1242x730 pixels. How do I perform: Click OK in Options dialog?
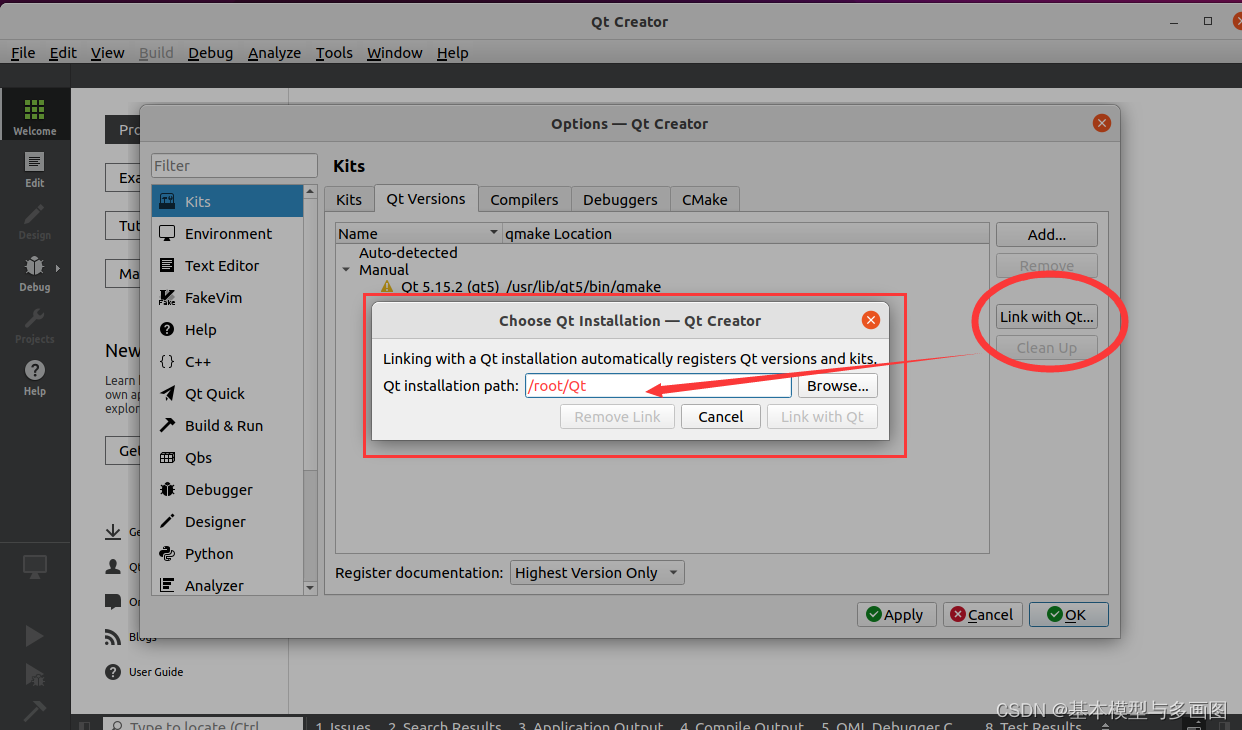[x=1069, y=615]
